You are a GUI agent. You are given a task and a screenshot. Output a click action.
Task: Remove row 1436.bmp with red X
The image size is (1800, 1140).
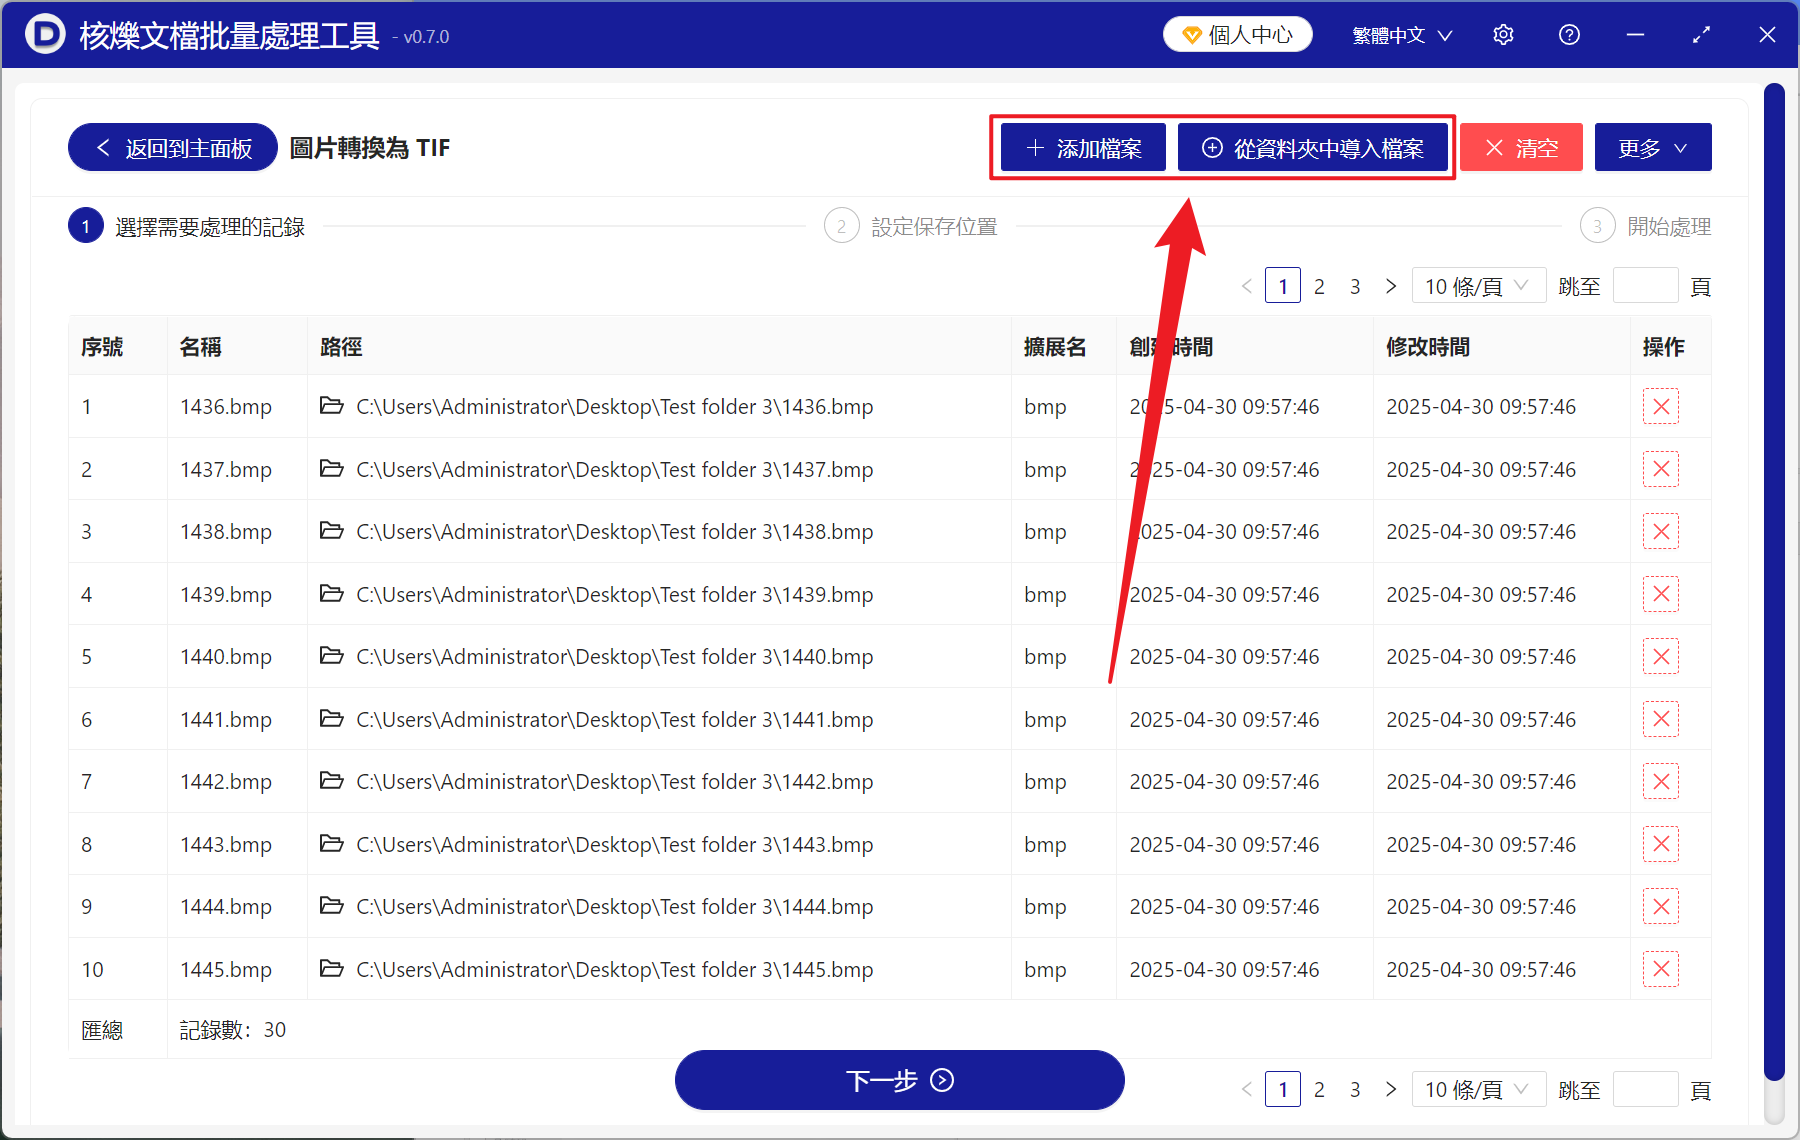[x=1660, y=406]
